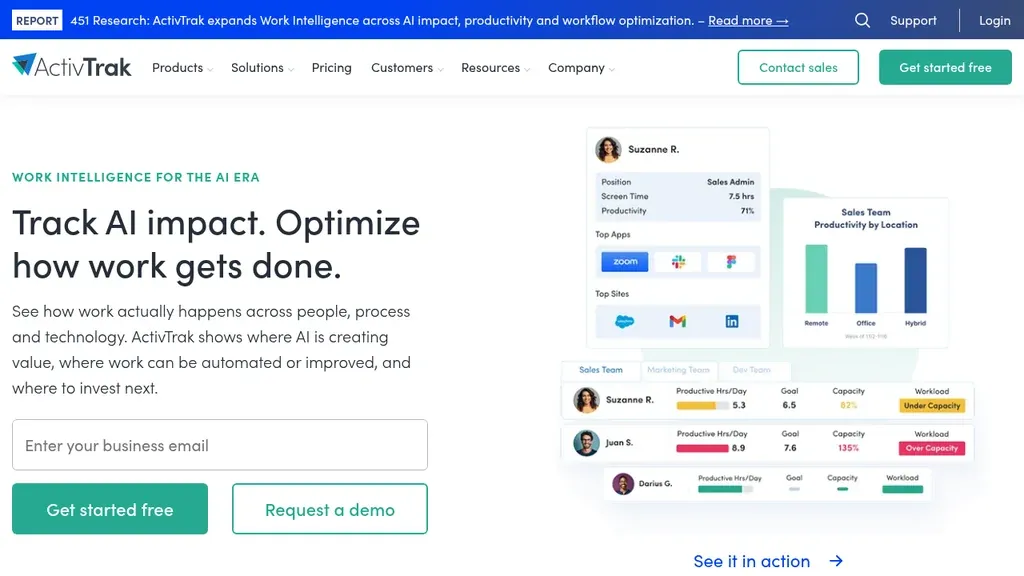Click Juan S. 135% capacity value
Viewport: 1024px width, 576px height.
click(x=848, y=448)
